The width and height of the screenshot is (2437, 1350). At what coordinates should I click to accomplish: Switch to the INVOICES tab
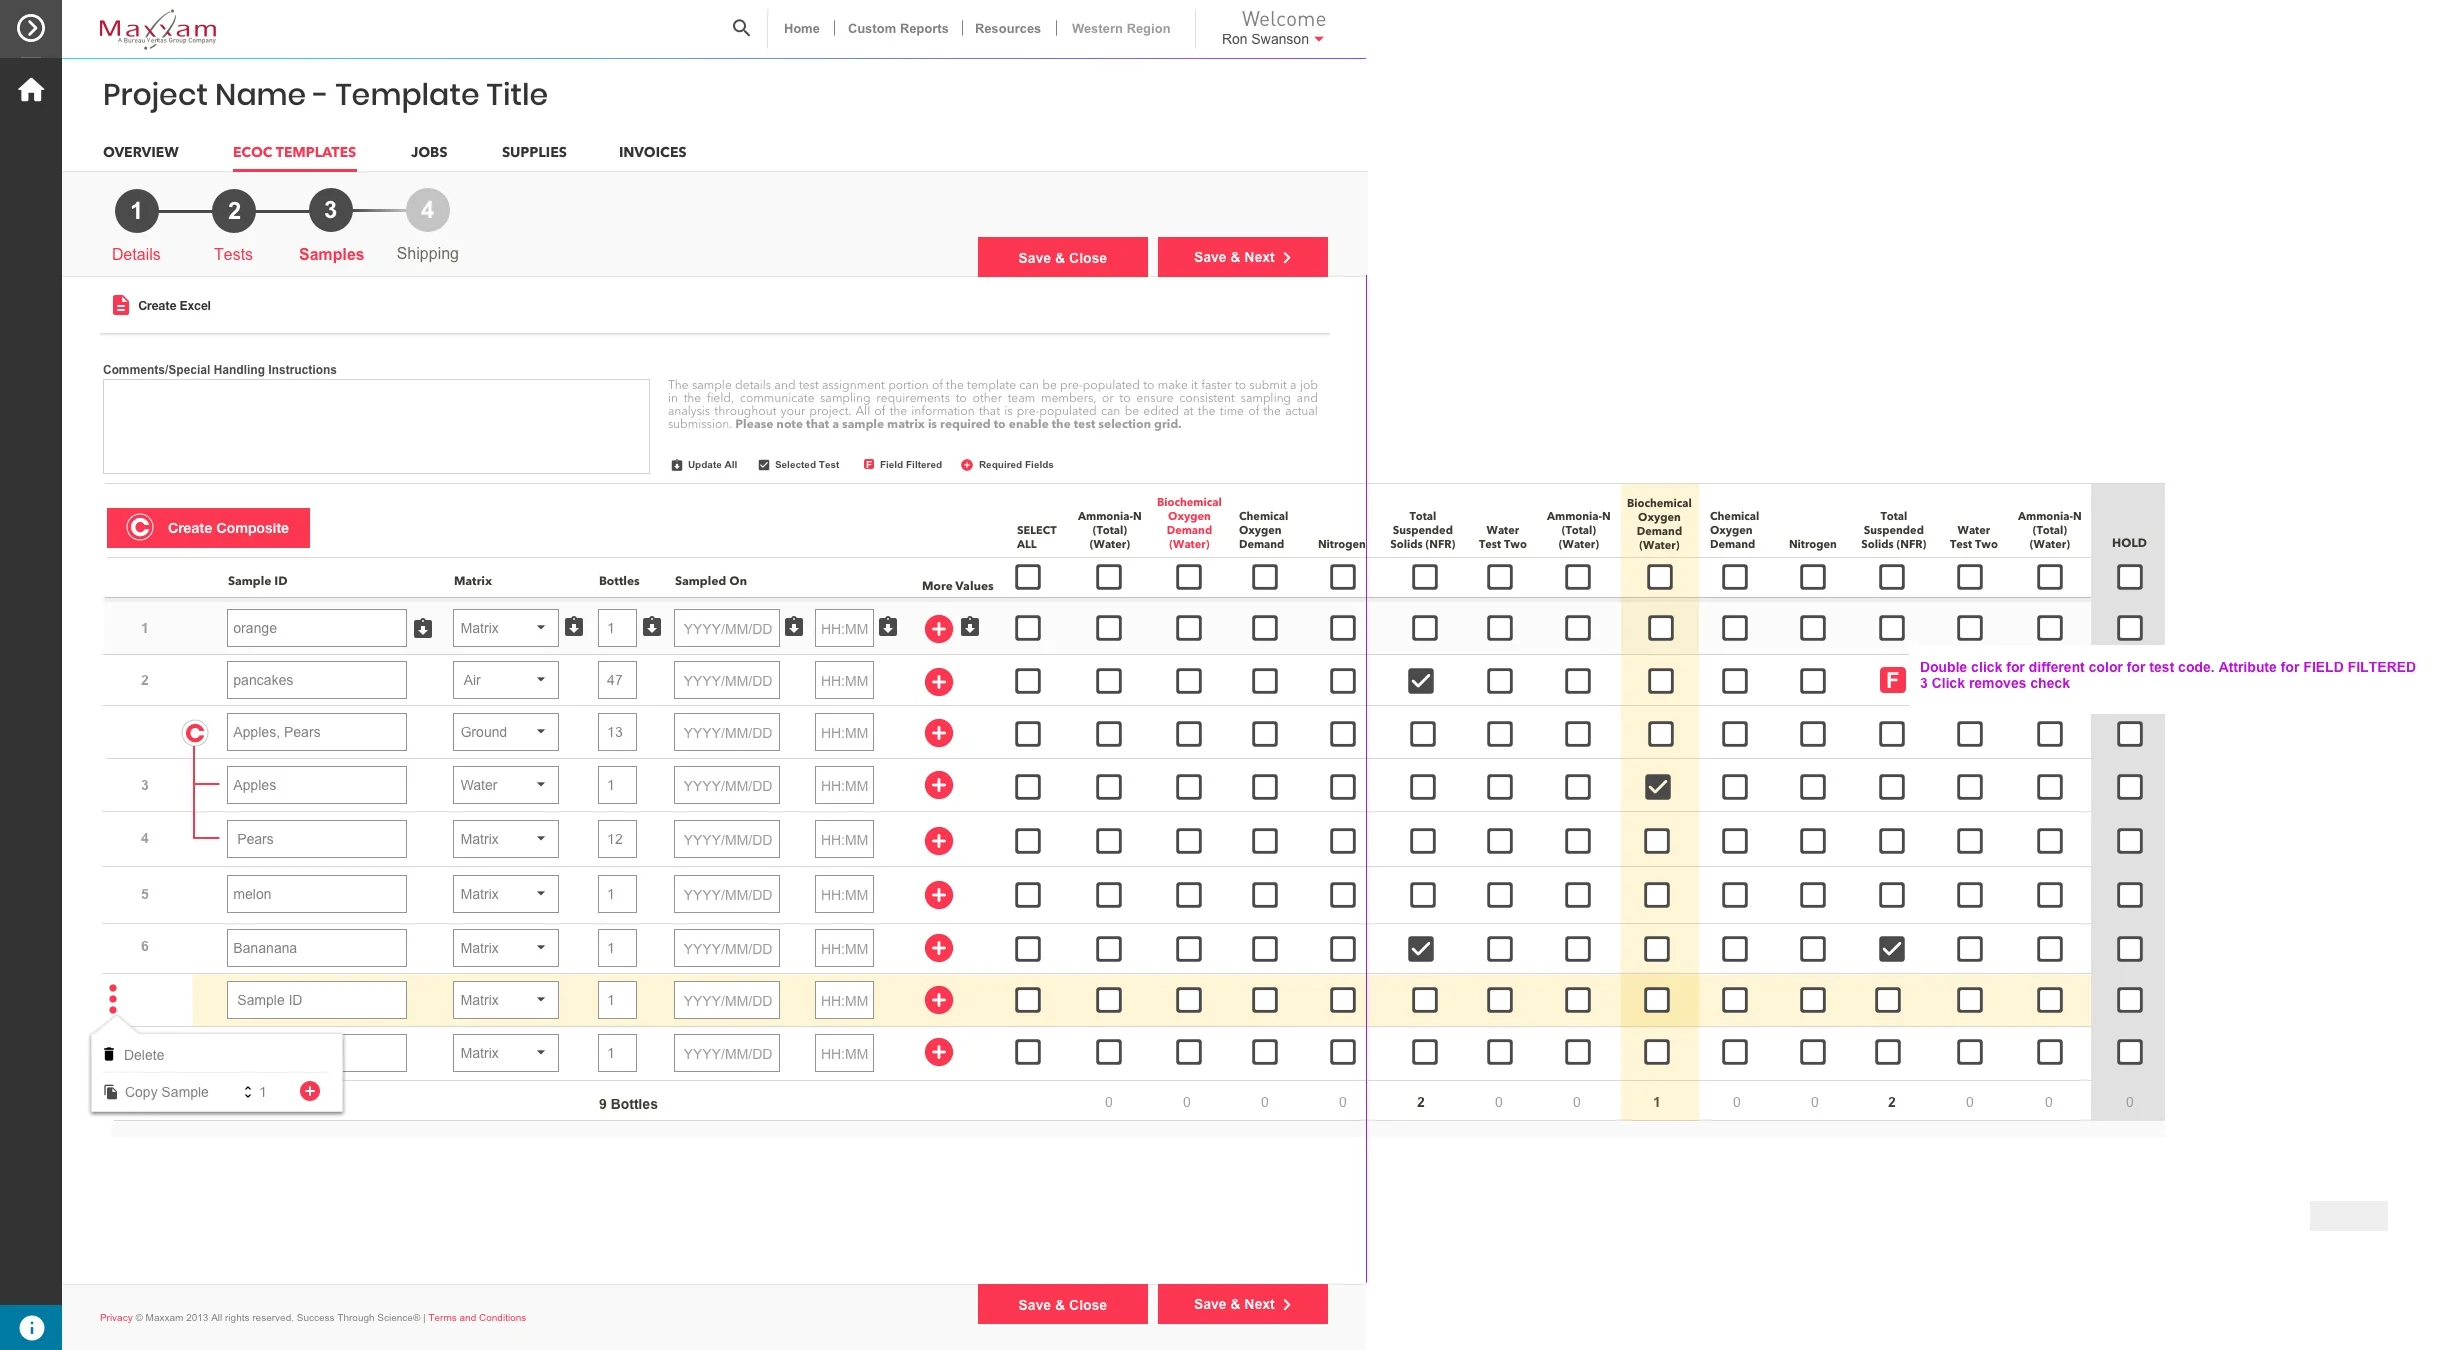click(652, 152)
